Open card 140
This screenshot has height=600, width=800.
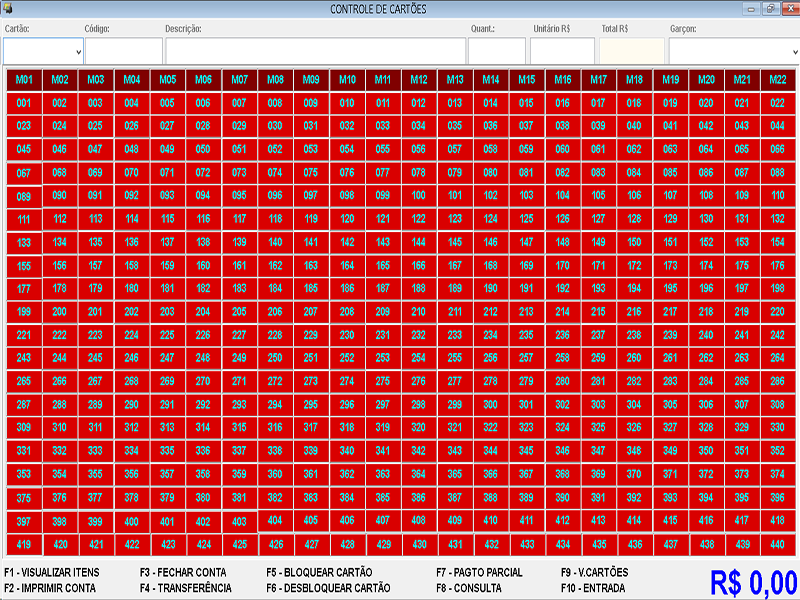click(275, 242)
